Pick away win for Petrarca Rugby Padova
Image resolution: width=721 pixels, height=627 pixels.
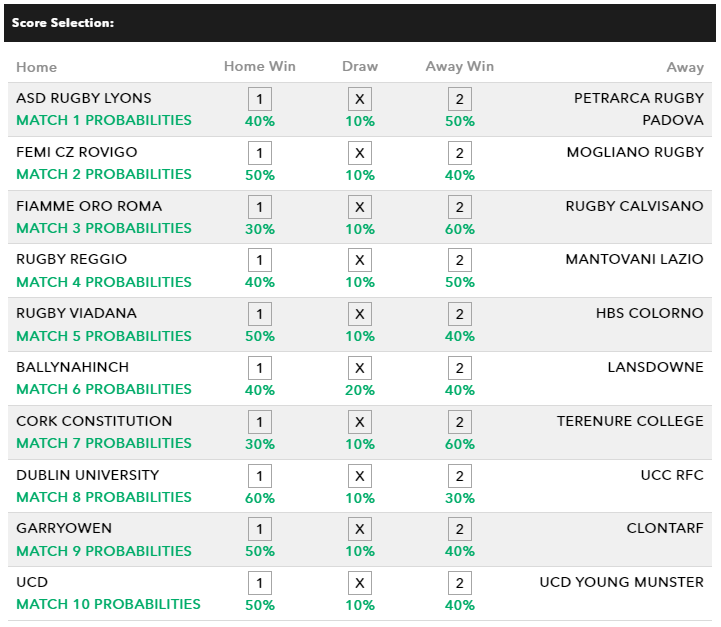tap(459, 99)
